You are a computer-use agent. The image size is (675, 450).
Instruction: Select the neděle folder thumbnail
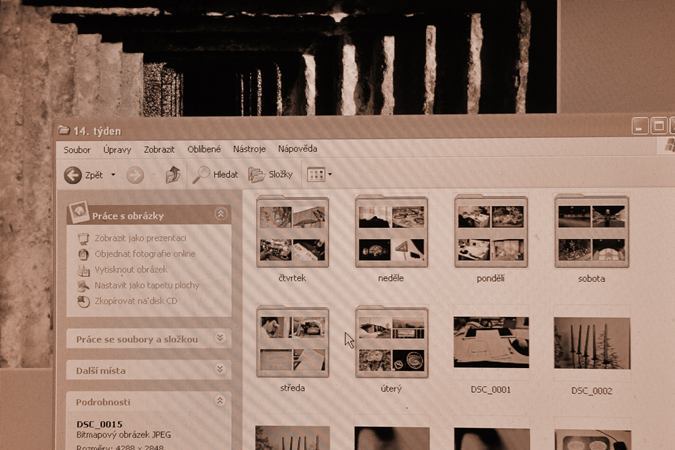[391, 232]
